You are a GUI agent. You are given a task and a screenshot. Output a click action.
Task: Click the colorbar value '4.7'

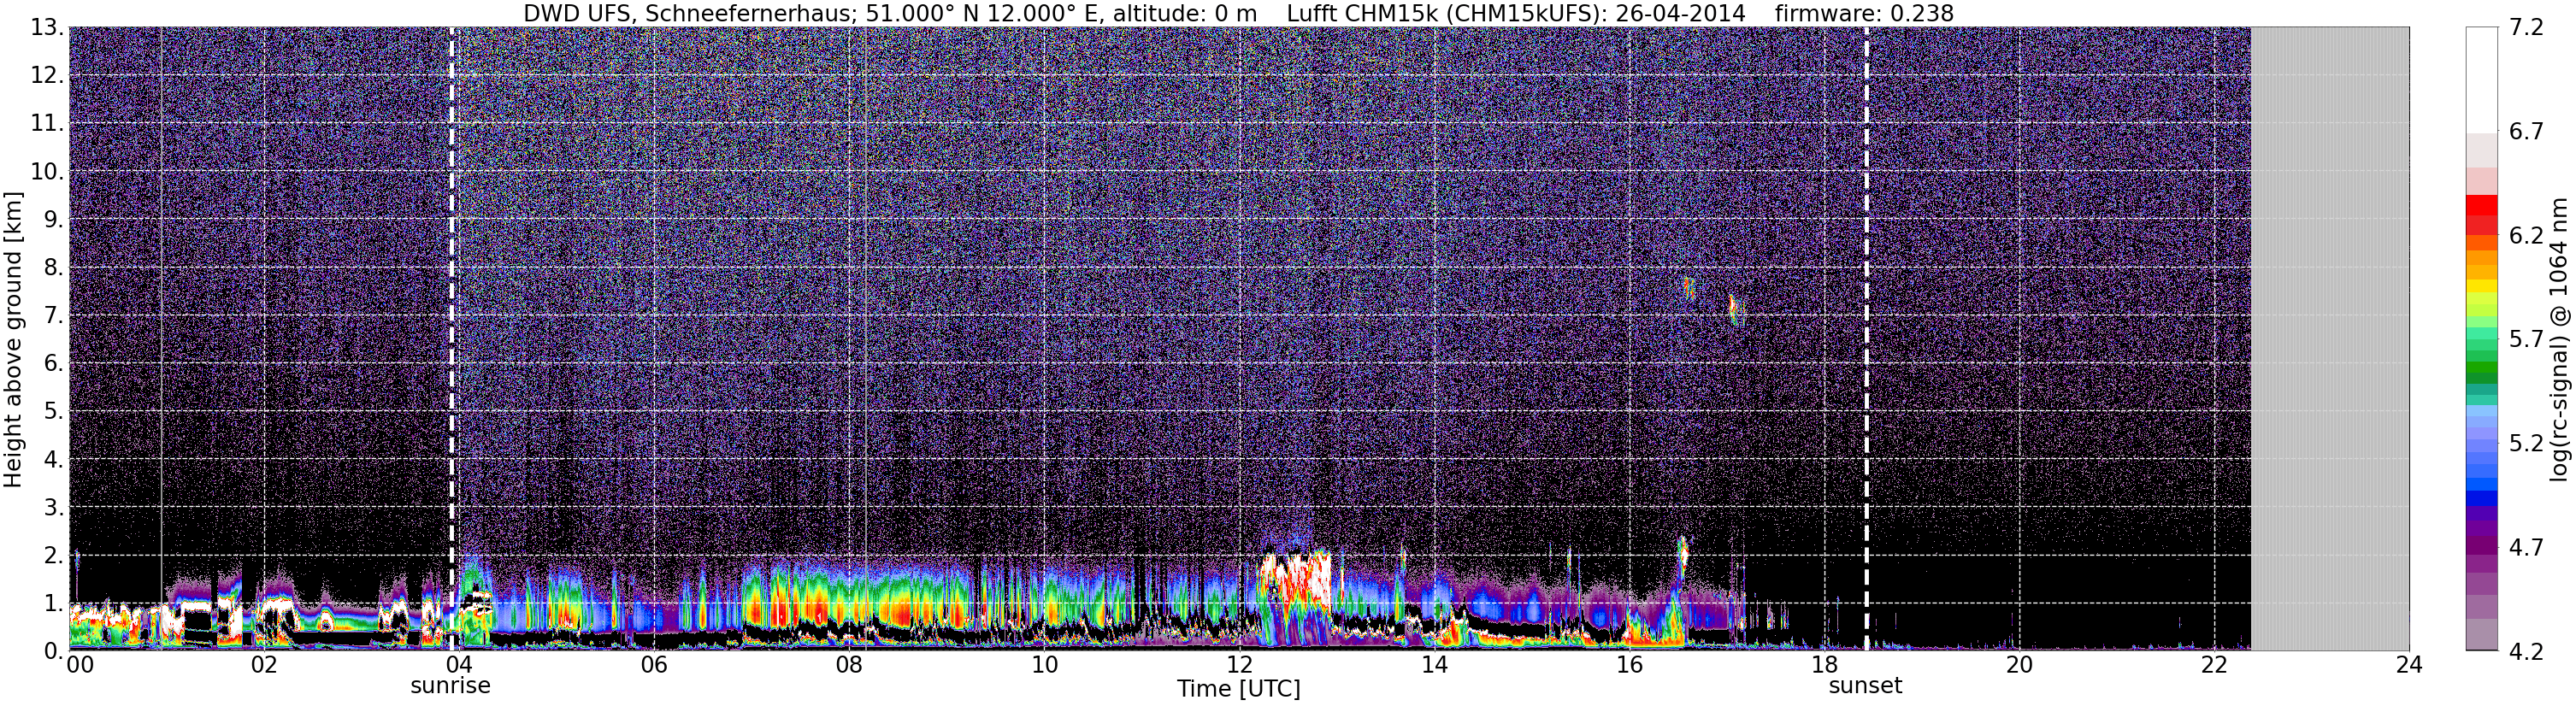pyautogui.click(x=2526, y=548)
